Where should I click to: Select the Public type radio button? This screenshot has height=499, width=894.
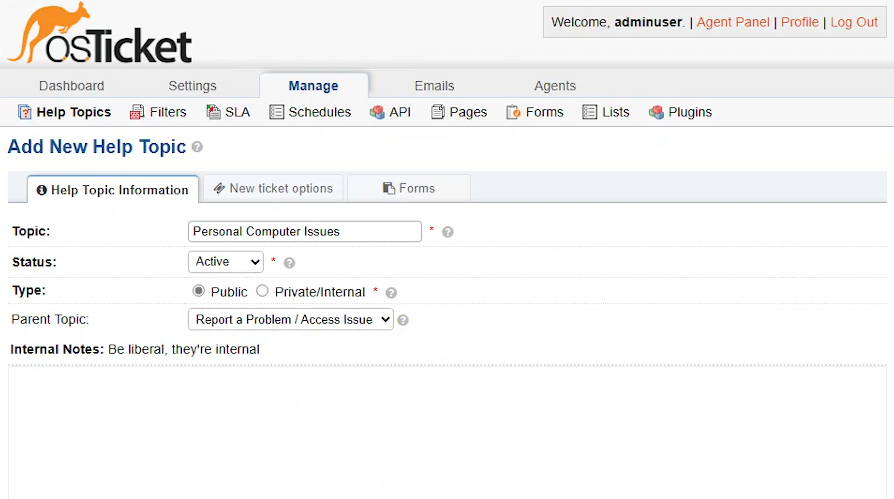(198, 291)
